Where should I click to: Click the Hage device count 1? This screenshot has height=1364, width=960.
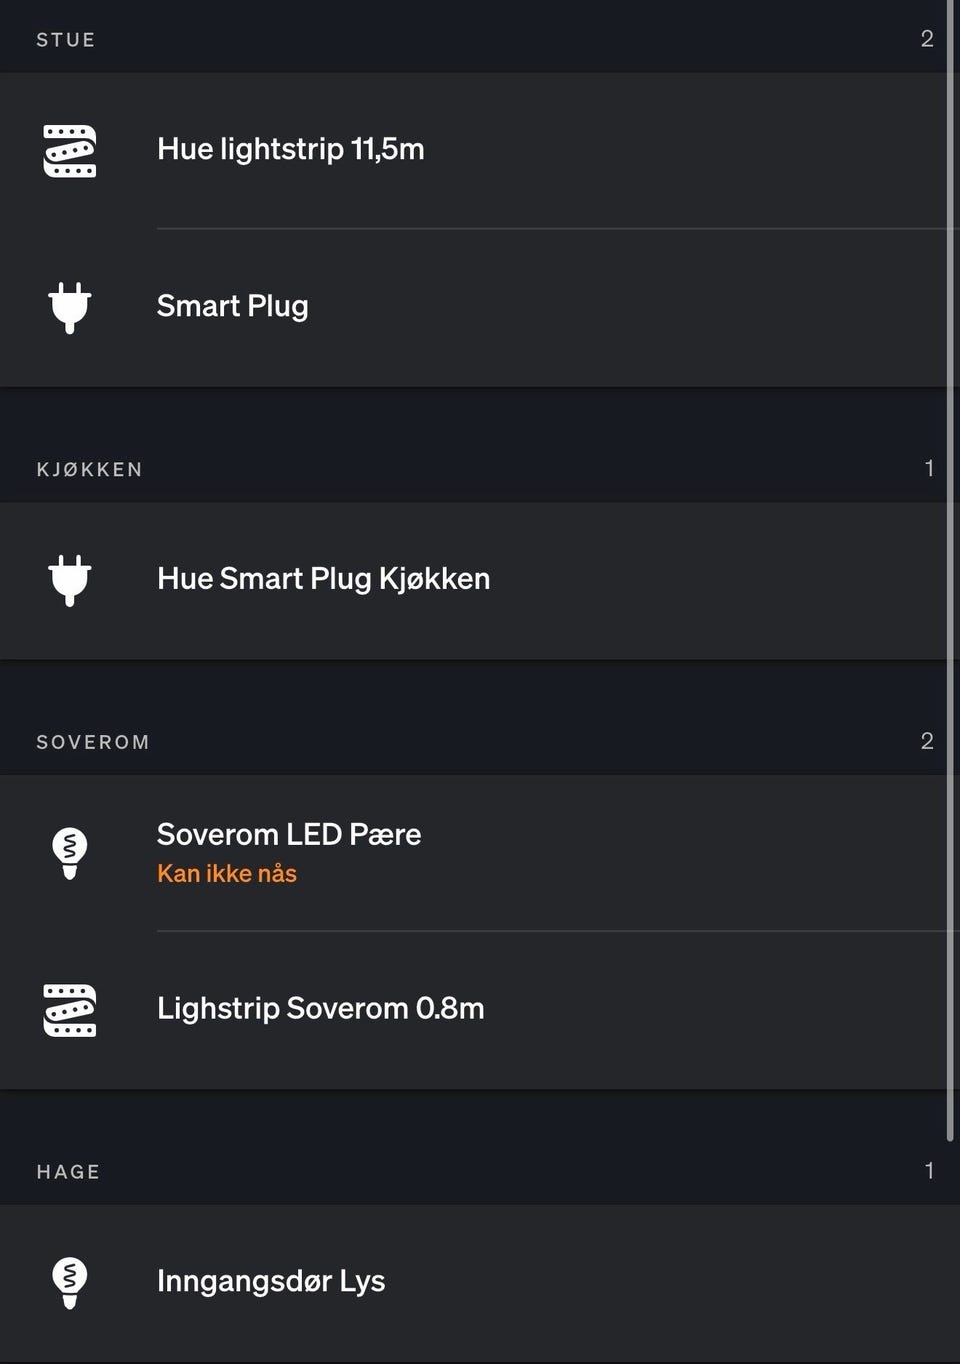pos(929,1171)
